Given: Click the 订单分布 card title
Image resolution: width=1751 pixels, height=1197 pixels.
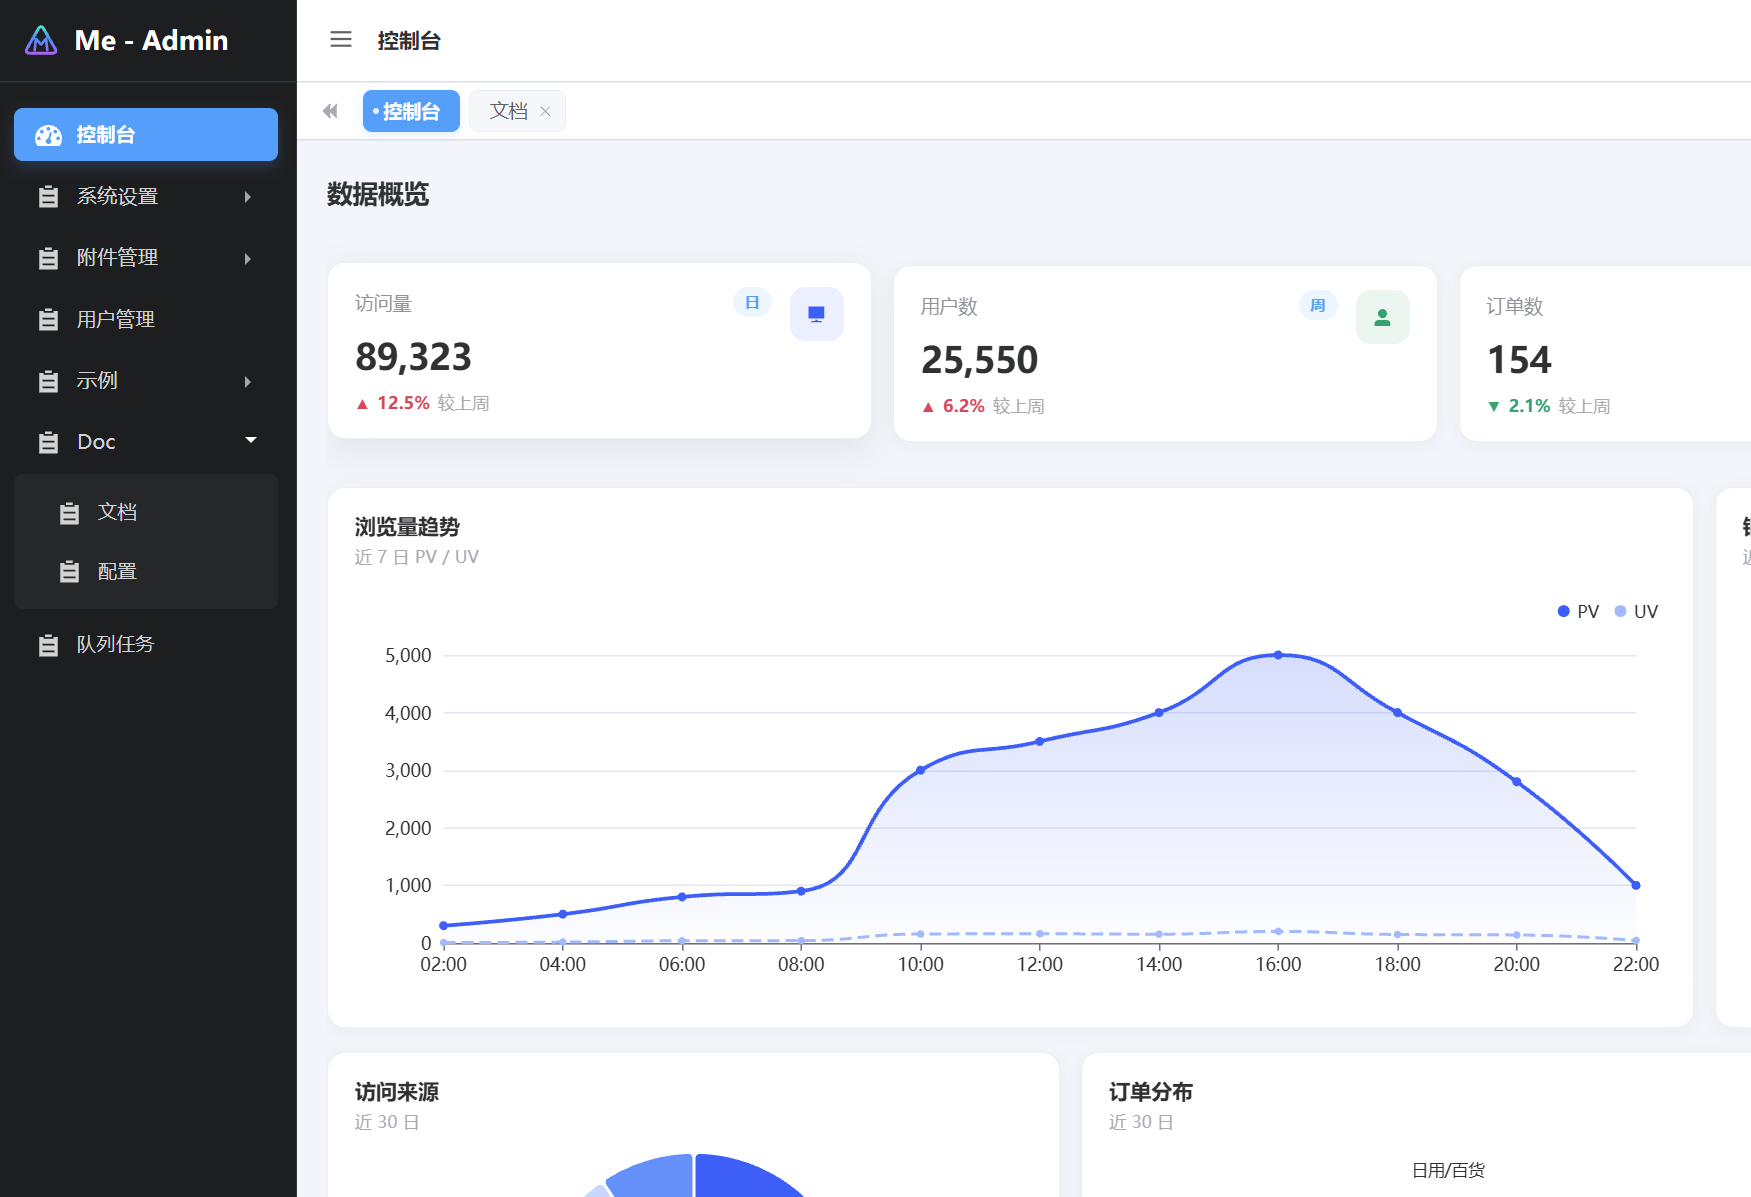Looking at the screenshot, I should point(1151,1092).
